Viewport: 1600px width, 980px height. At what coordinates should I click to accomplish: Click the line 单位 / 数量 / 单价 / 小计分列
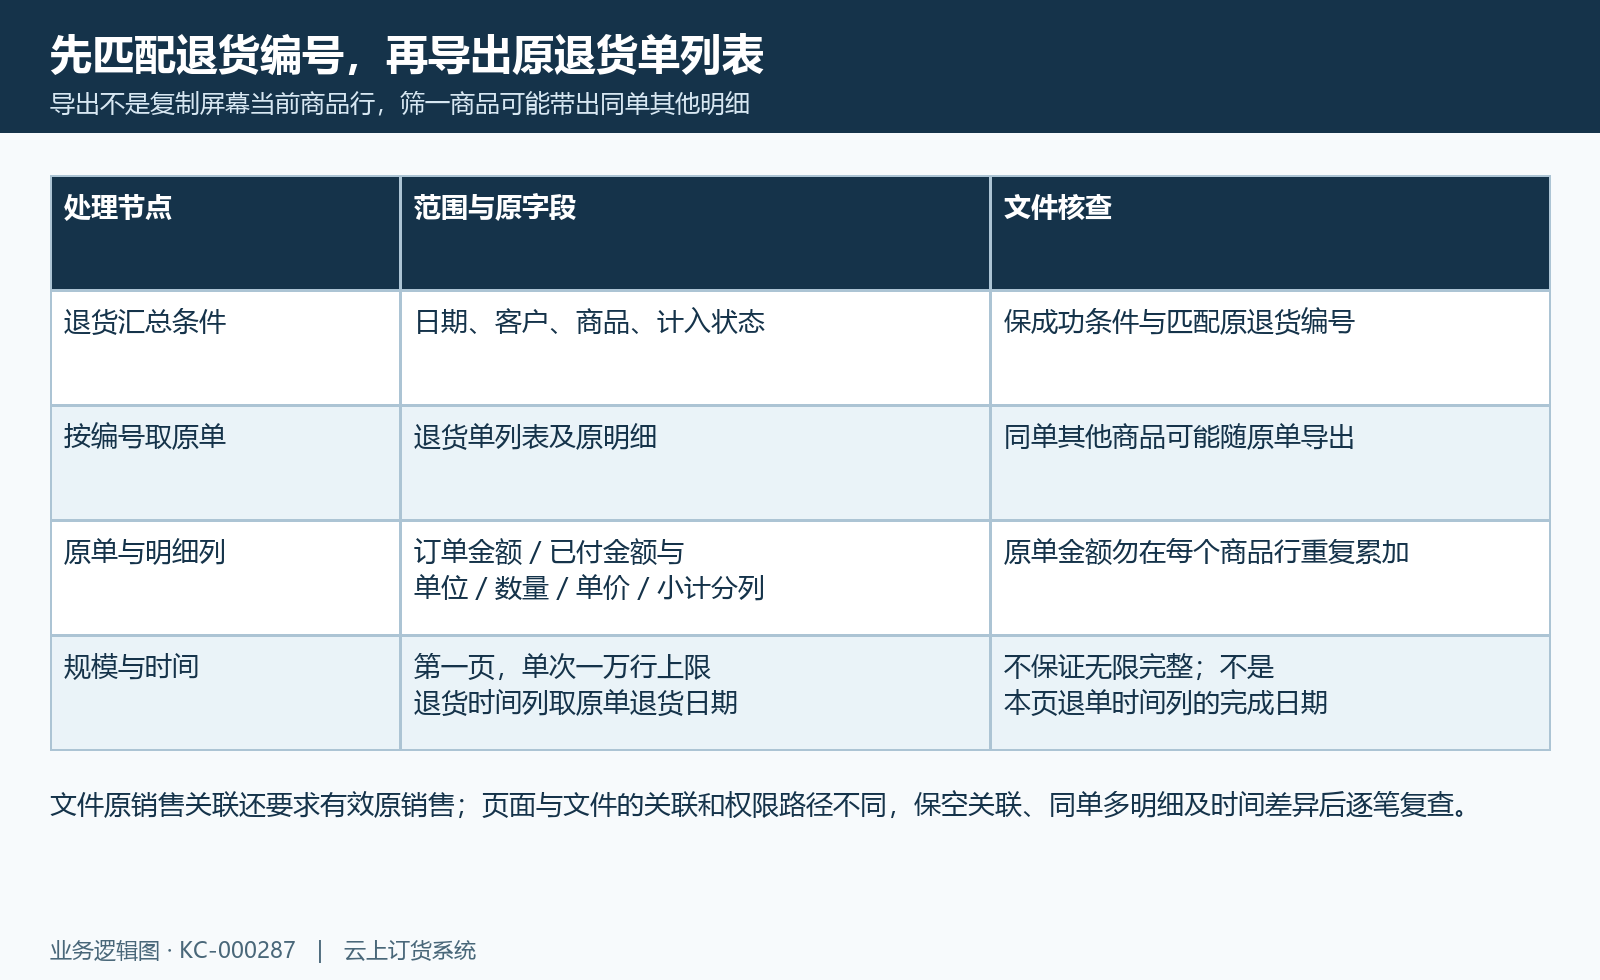589,588
